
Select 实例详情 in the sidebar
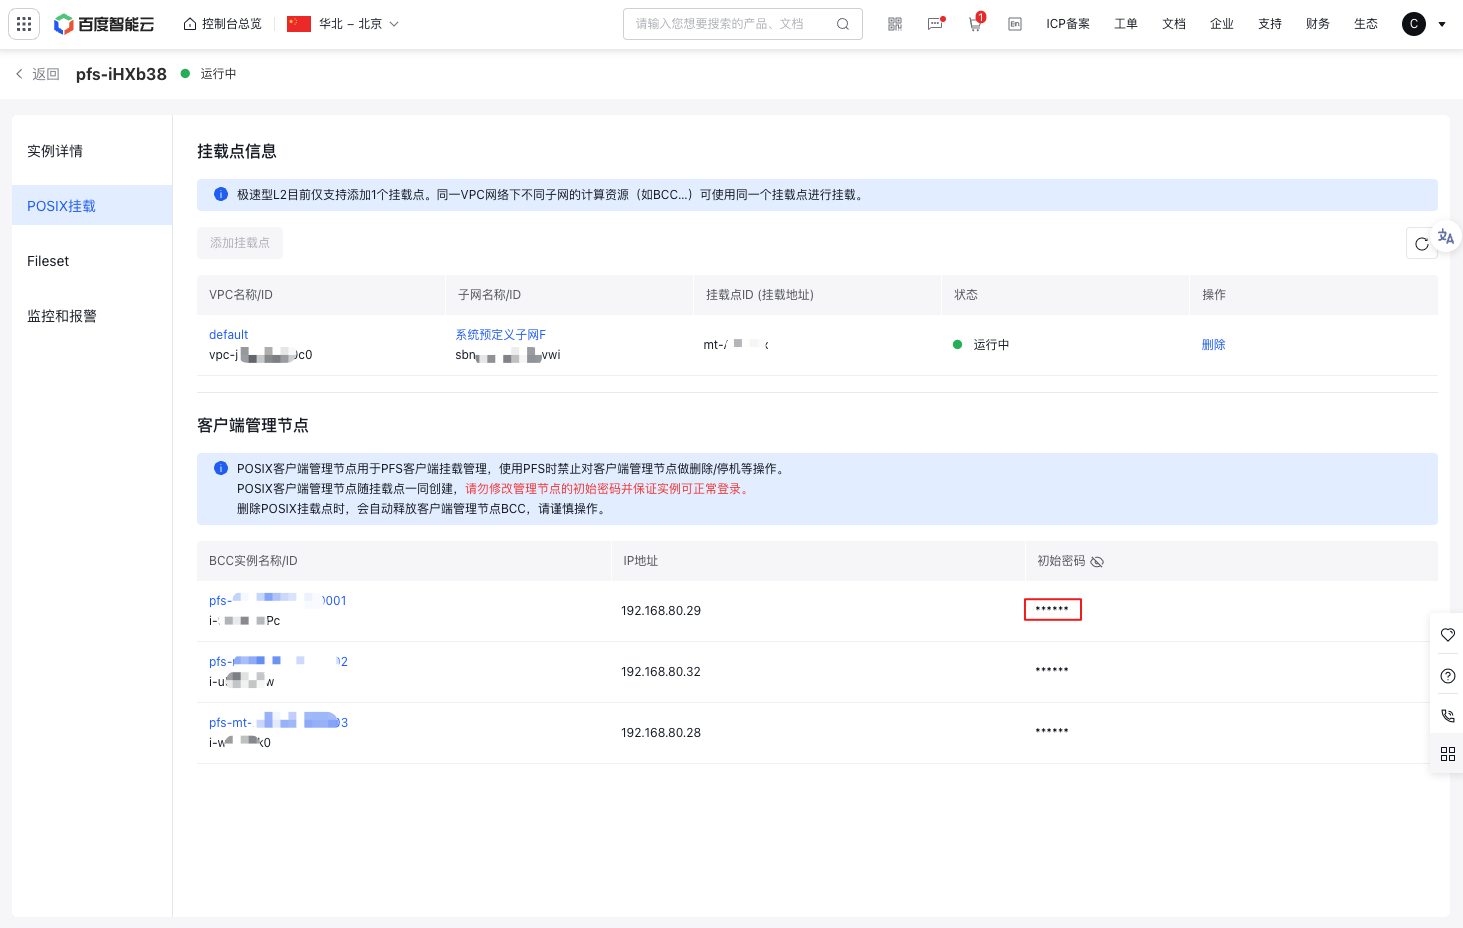pos(92,151)
